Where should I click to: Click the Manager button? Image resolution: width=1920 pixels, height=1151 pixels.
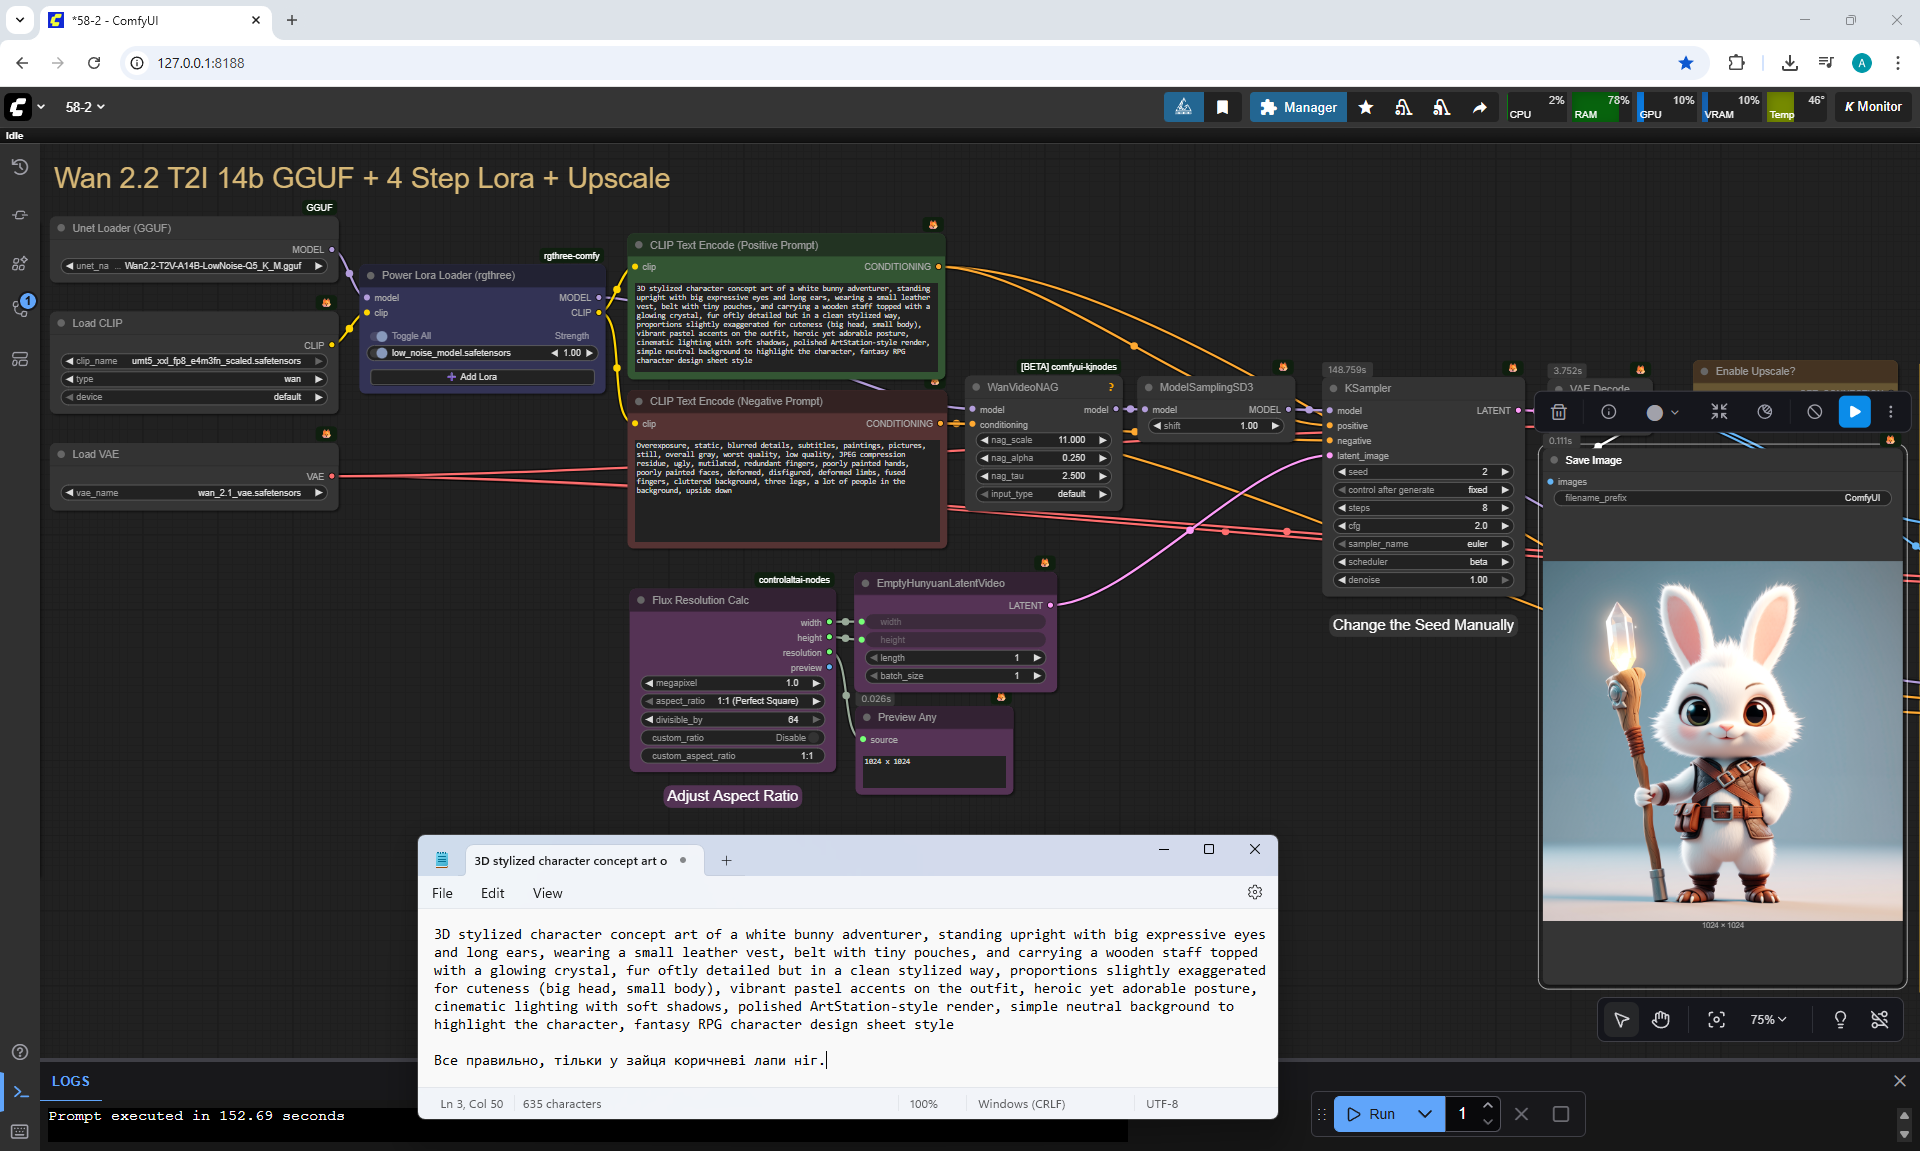1298,107
